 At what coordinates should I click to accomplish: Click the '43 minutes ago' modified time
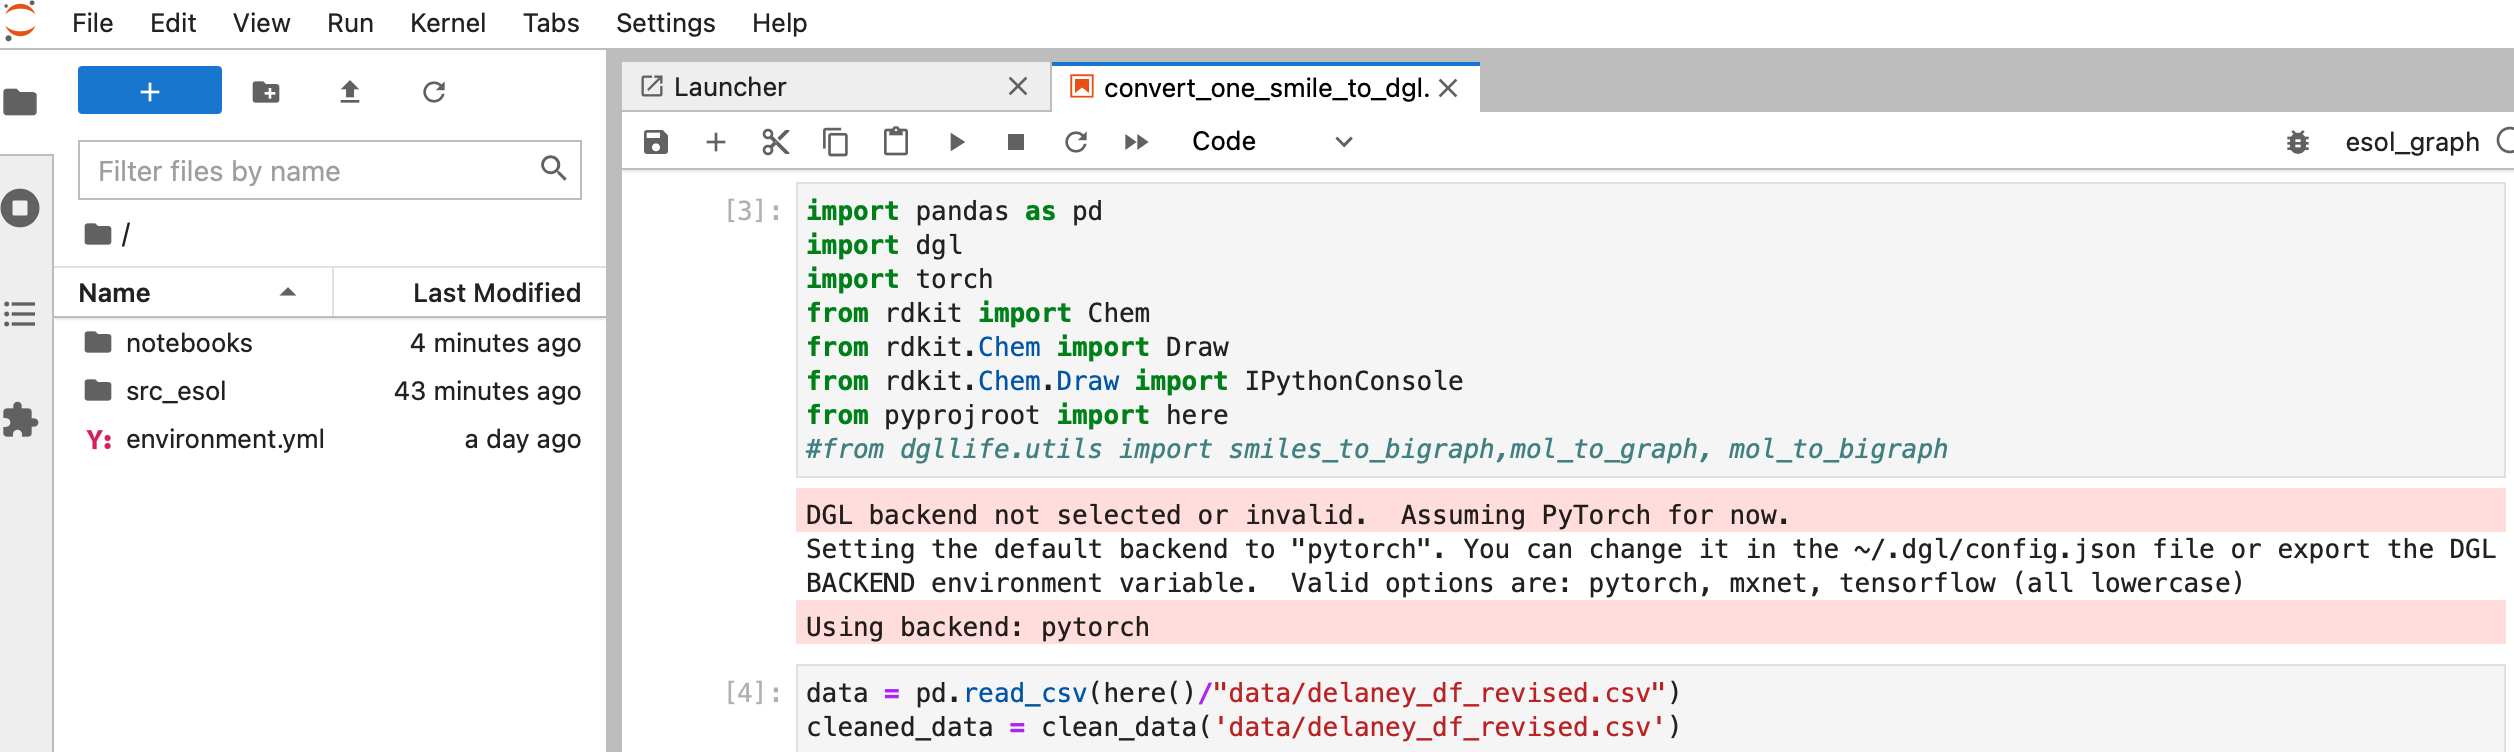tap(487, 391)
